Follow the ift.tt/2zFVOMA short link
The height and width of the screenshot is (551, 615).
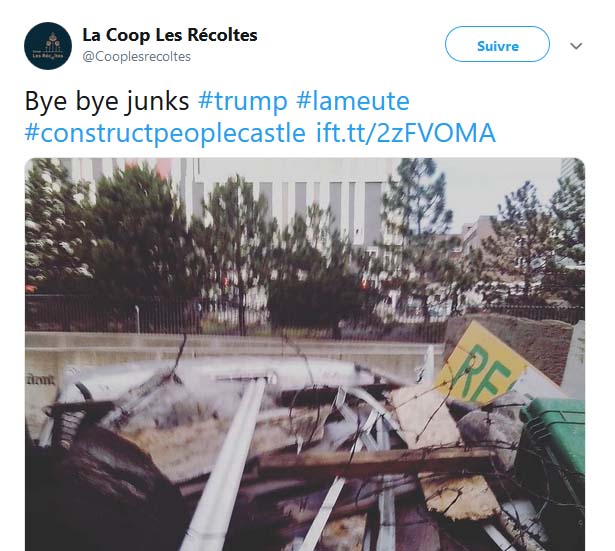pyautogui.click(x=406, y=133)
